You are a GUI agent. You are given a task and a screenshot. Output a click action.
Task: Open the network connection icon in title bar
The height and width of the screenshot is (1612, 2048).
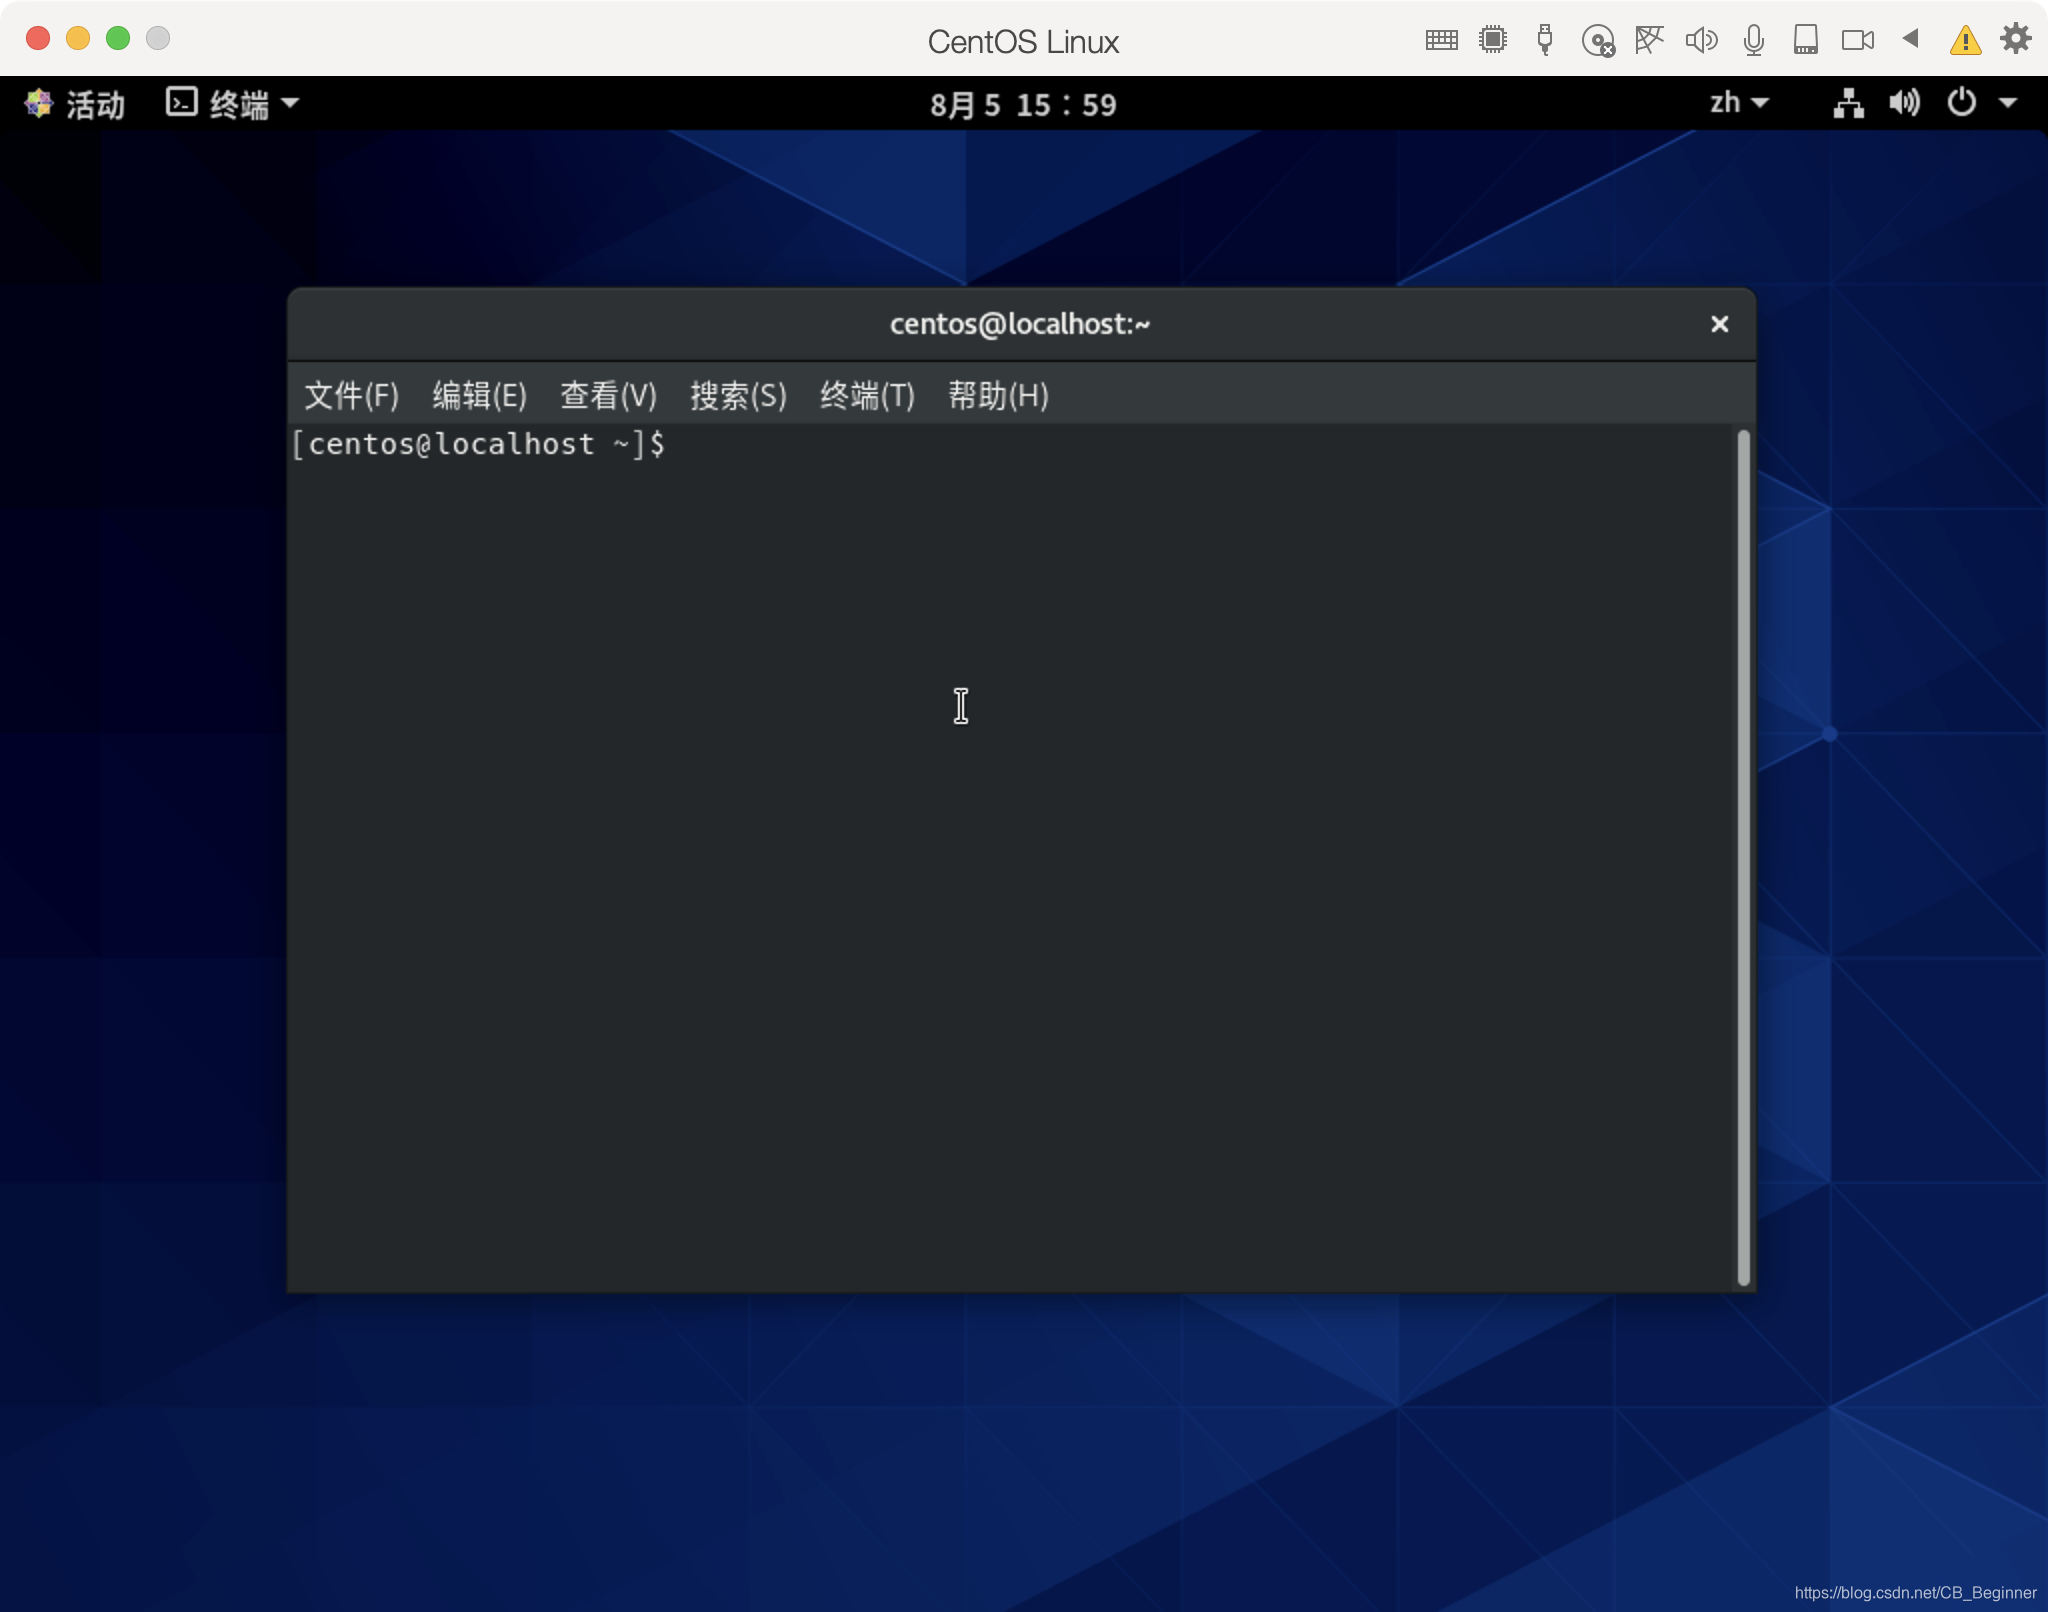1649,40
